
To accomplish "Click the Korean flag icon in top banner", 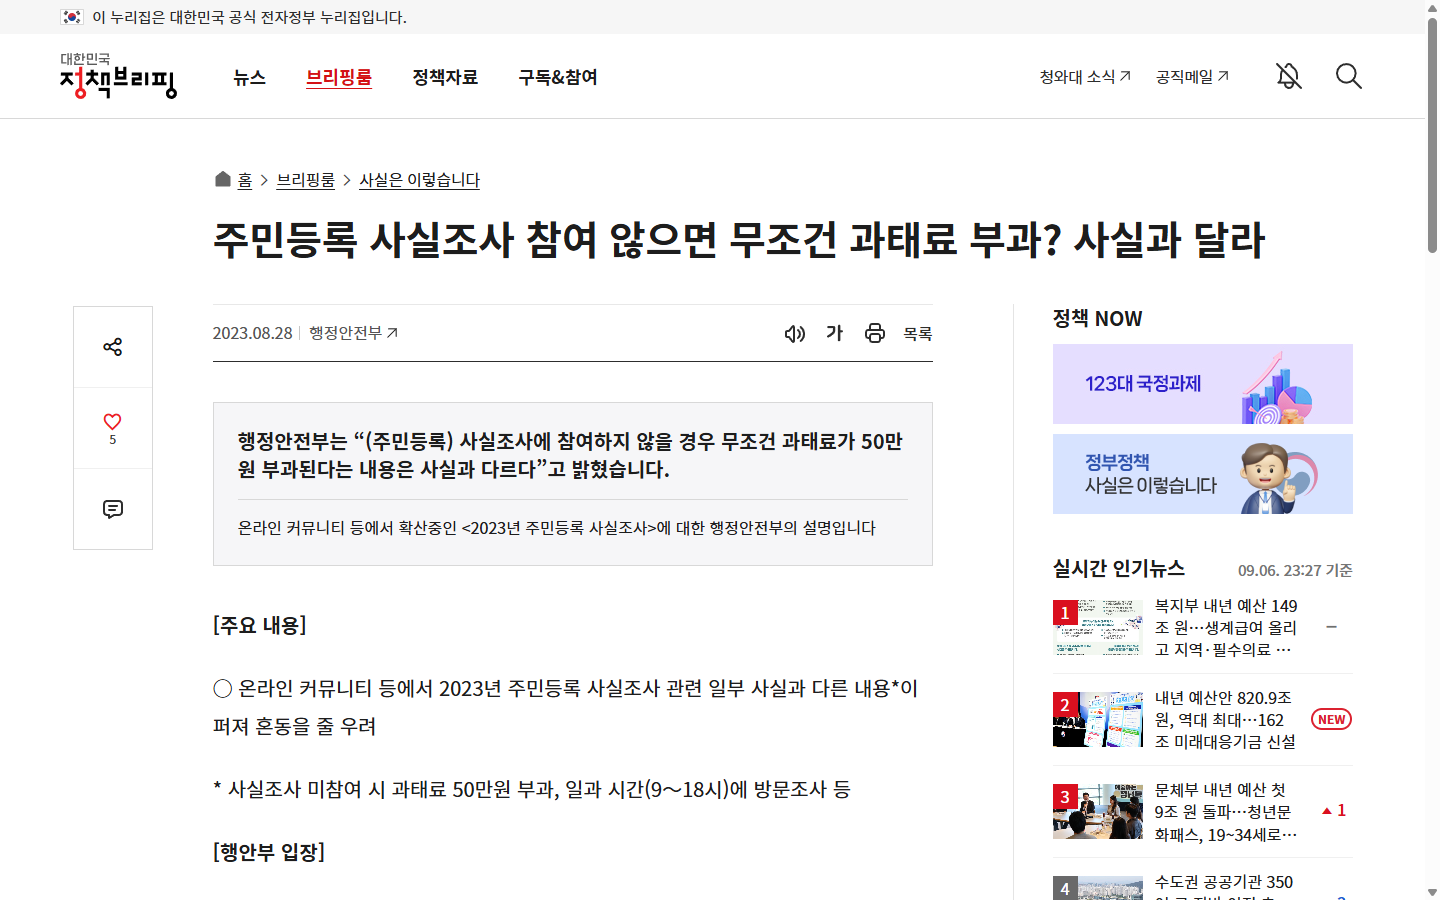I will [x=72, y=17].
